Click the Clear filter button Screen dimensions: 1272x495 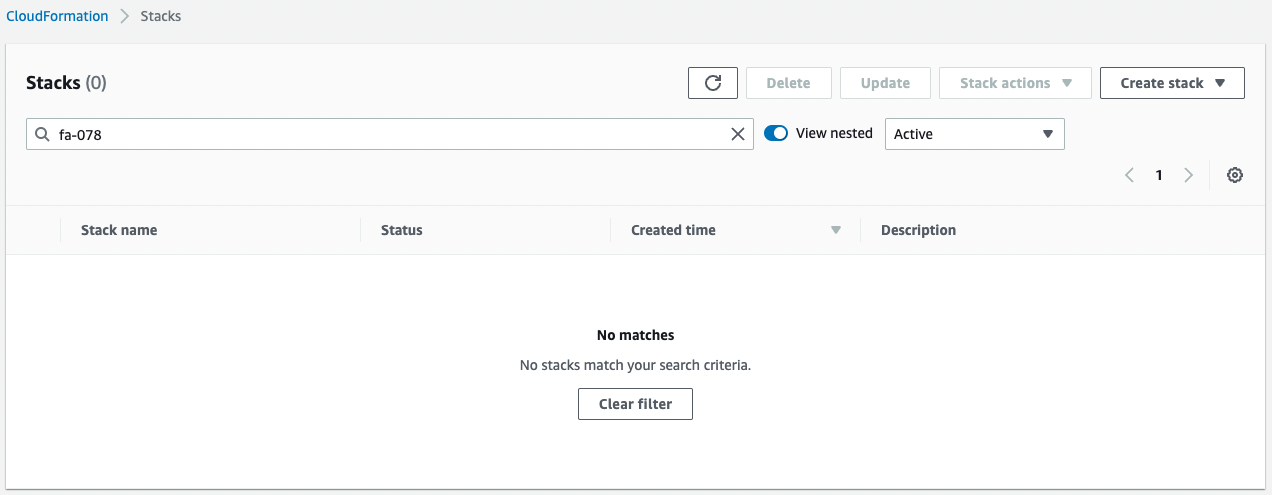pyautogui.click(x=635, y=404)
